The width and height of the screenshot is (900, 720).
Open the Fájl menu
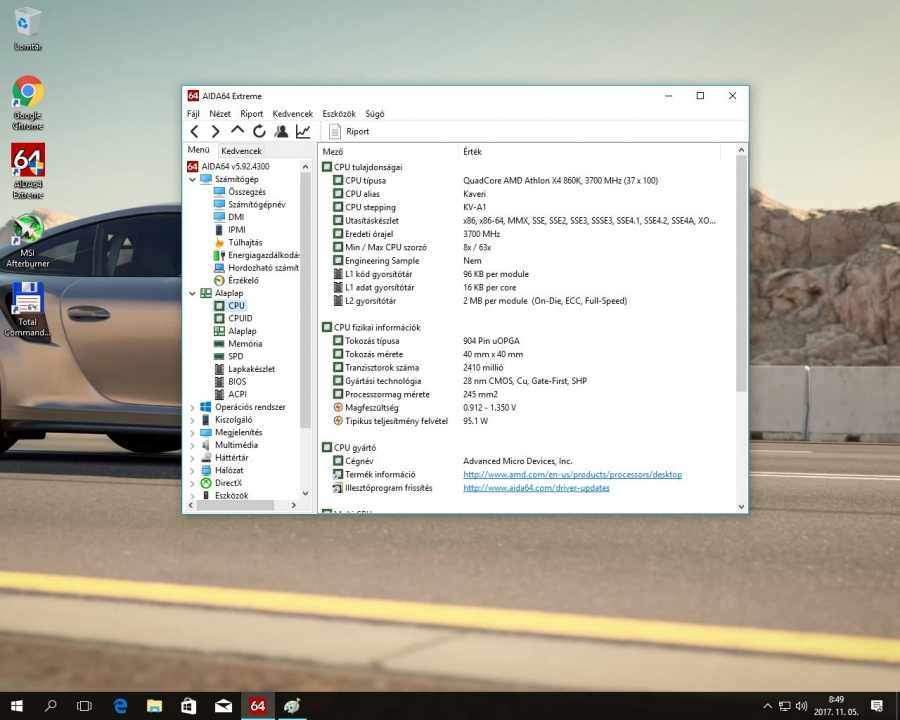(193, 114)
